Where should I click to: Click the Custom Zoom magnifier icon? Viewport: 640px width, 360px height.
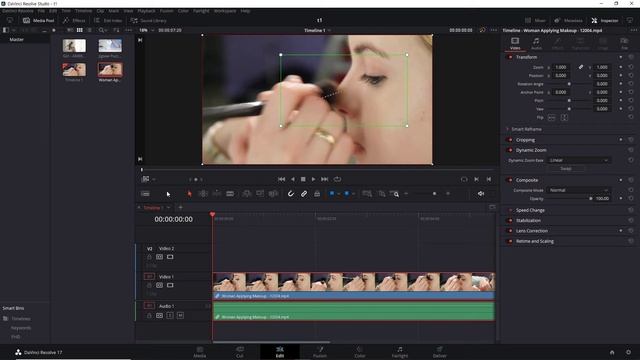point(395,194)
